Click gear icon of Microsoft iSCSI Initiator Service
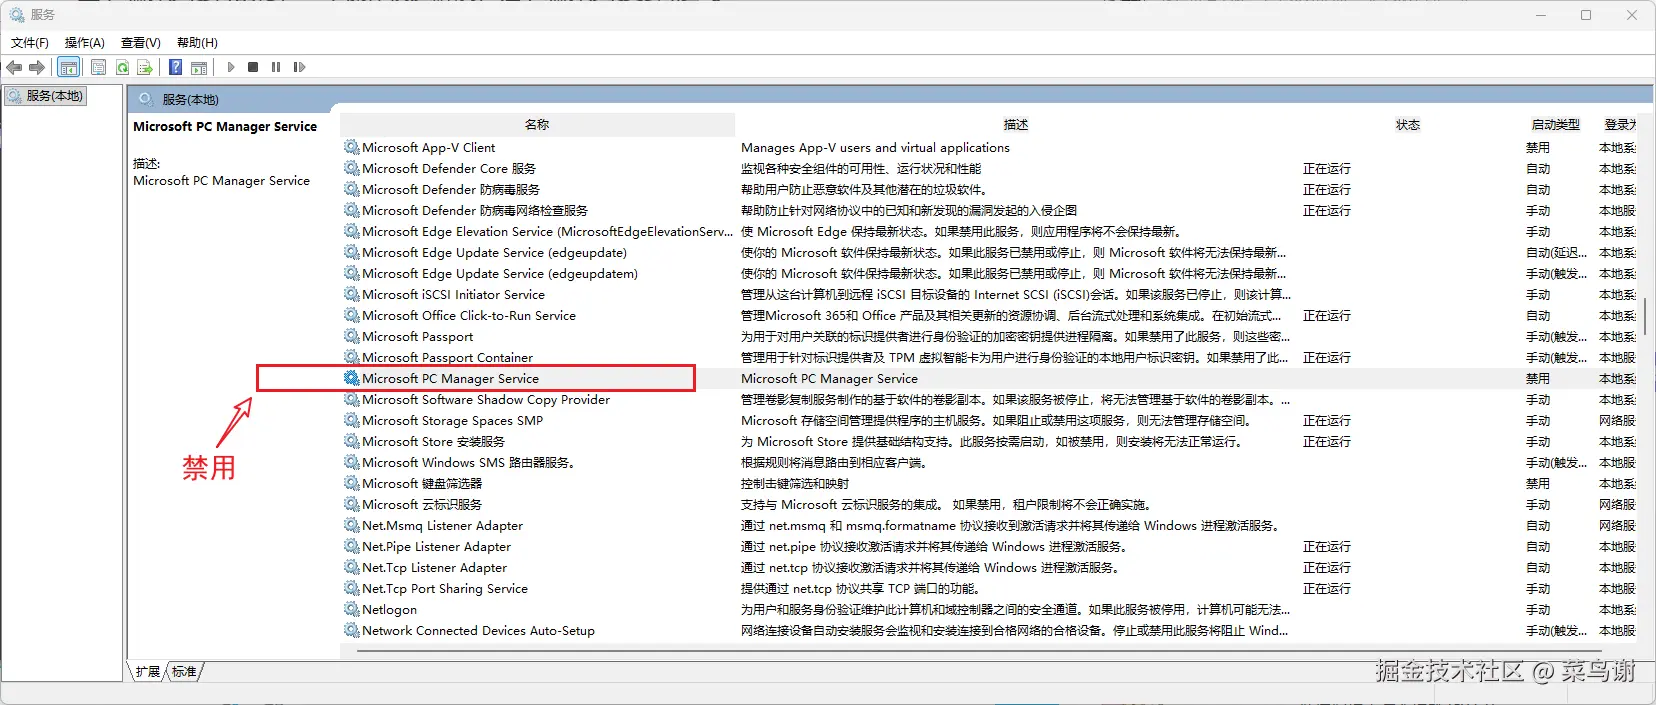The image size is (1656, 705). (x=352, y=294)
